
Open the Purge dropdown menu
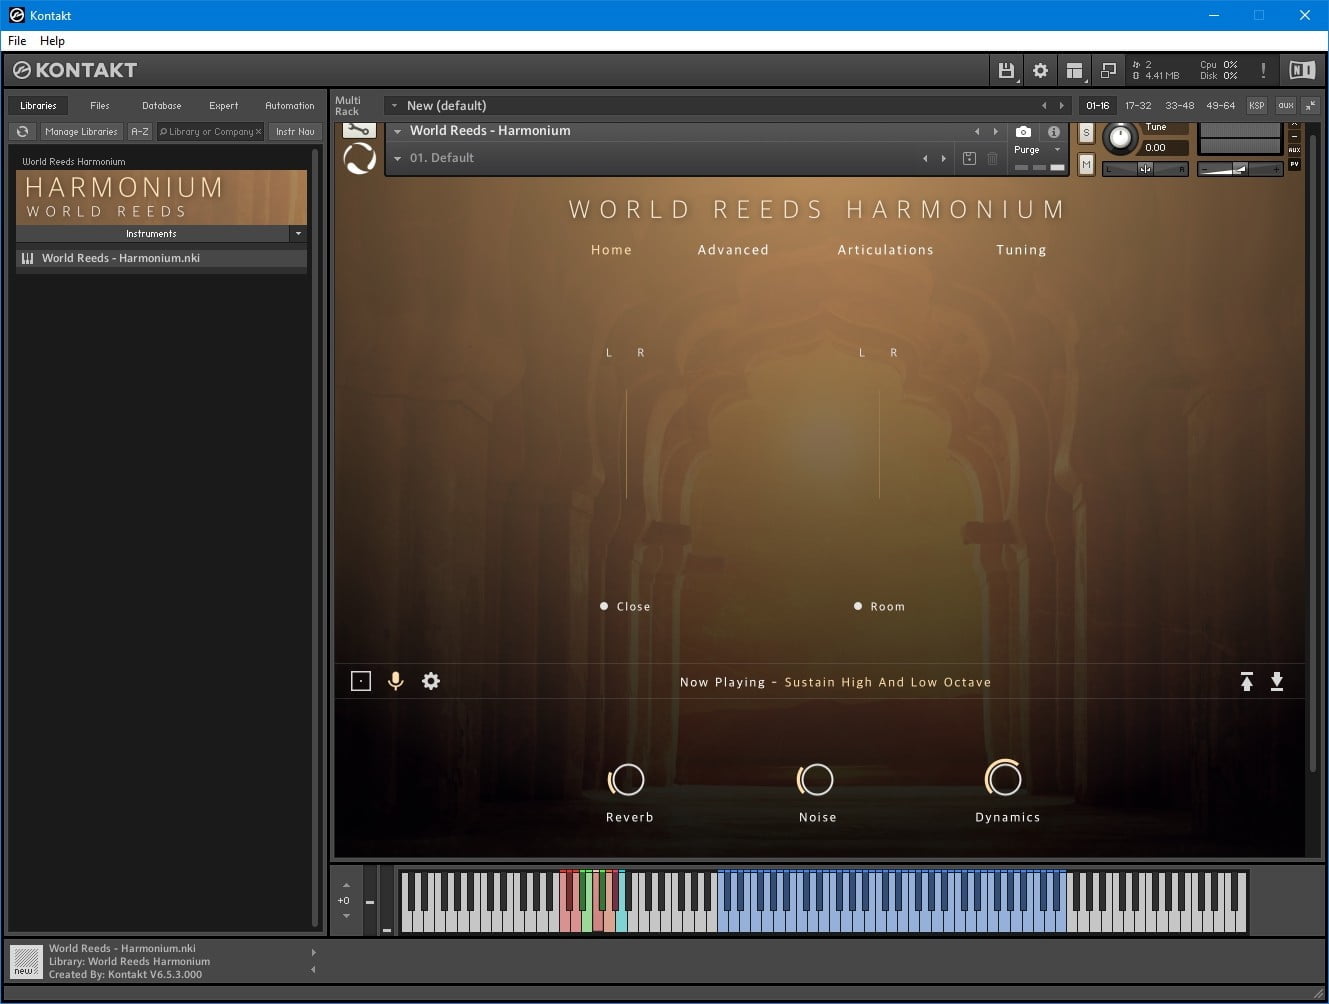pyautogui.click(x=1035, y=150)
